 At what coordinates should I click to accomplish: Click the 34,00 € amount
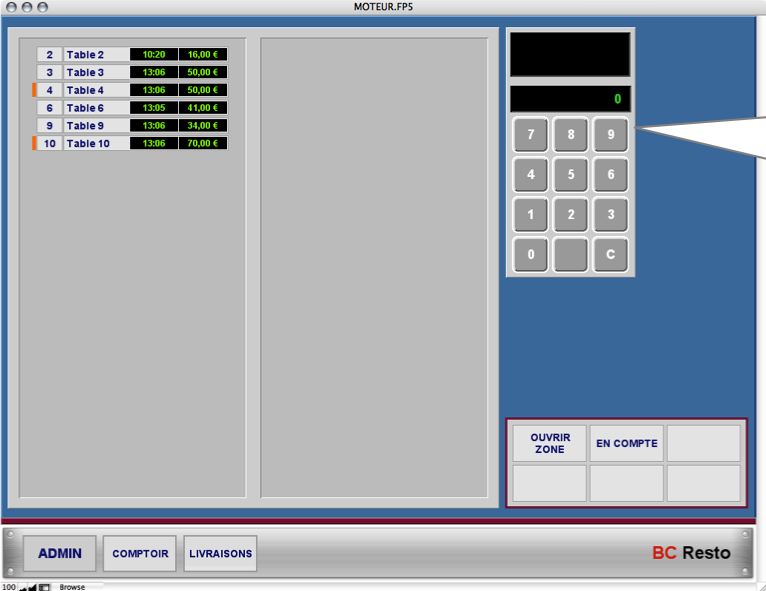pyautogui.click(x=203, y=126)
